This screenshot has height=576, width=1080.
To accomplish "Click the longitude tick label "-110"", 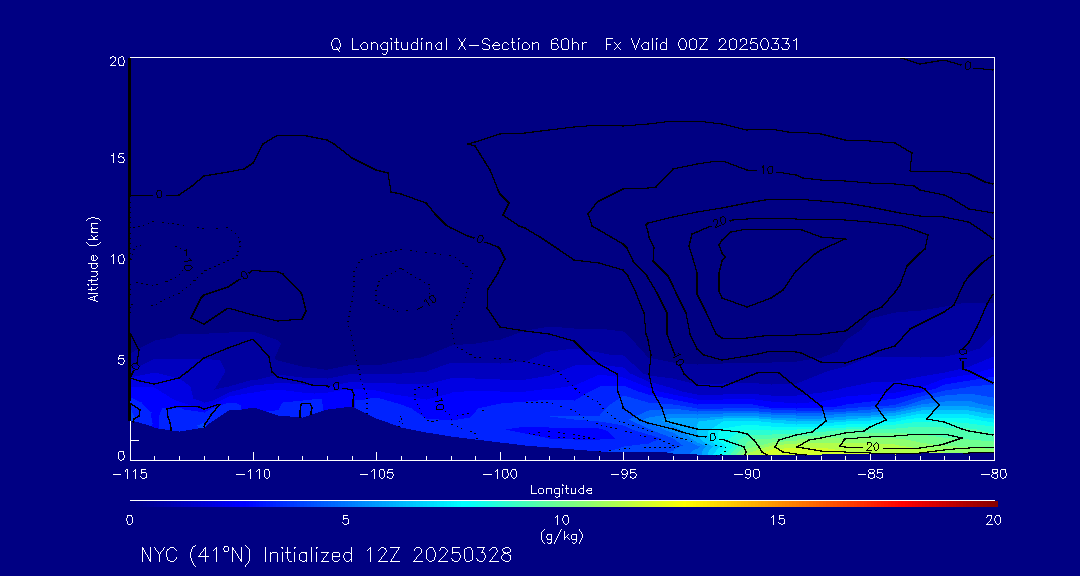I will (253, 475).
